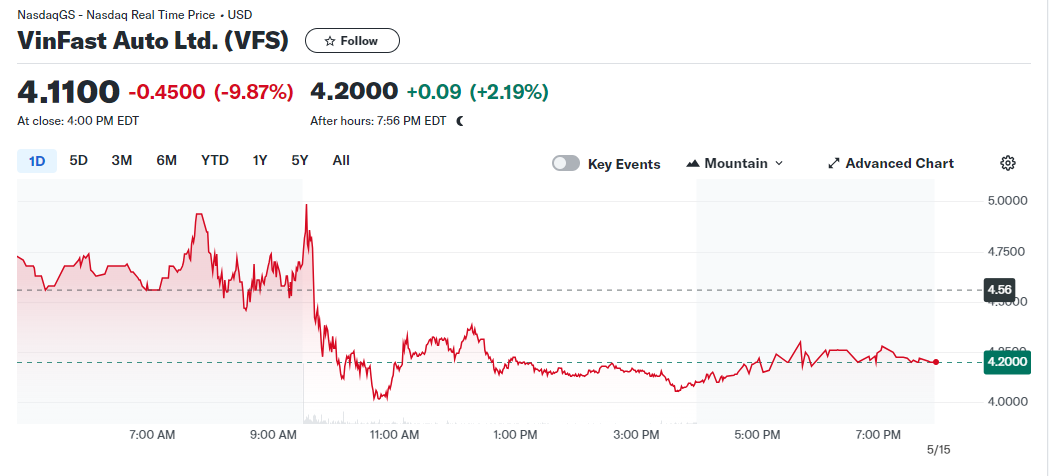Switch to the 3M range

pos(122,160)
